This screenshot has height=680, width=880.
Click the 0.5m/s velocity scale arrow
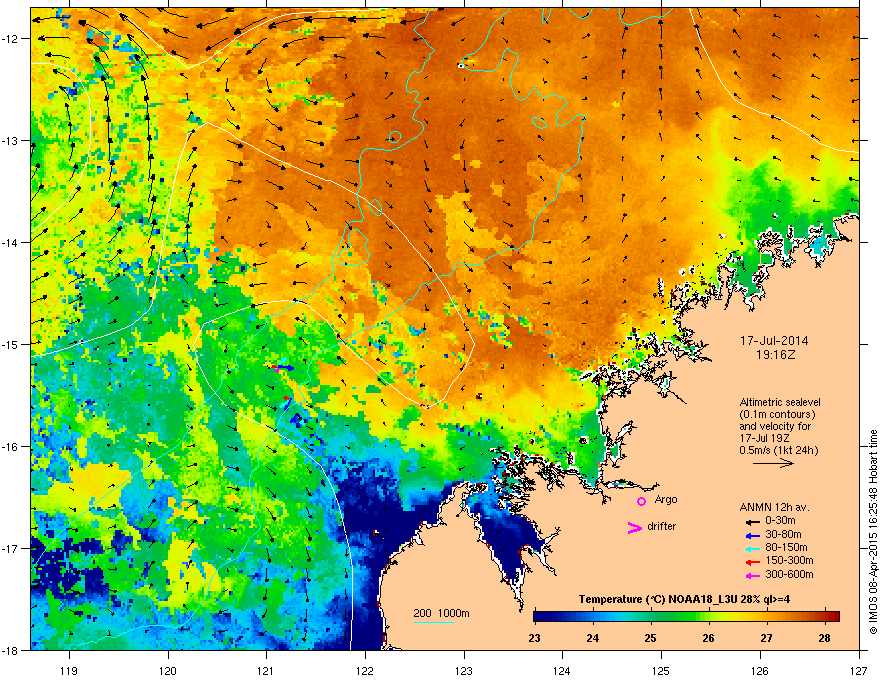[773, 463]
